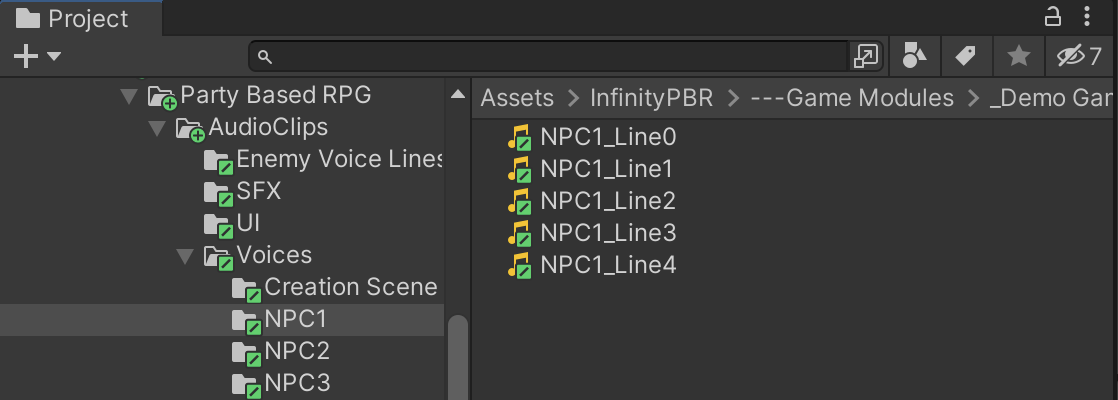Collapse the Voices folder arrow
The height and width of the screenshot is (400, 1118).
pyautogui.click(x=184, y=256)
